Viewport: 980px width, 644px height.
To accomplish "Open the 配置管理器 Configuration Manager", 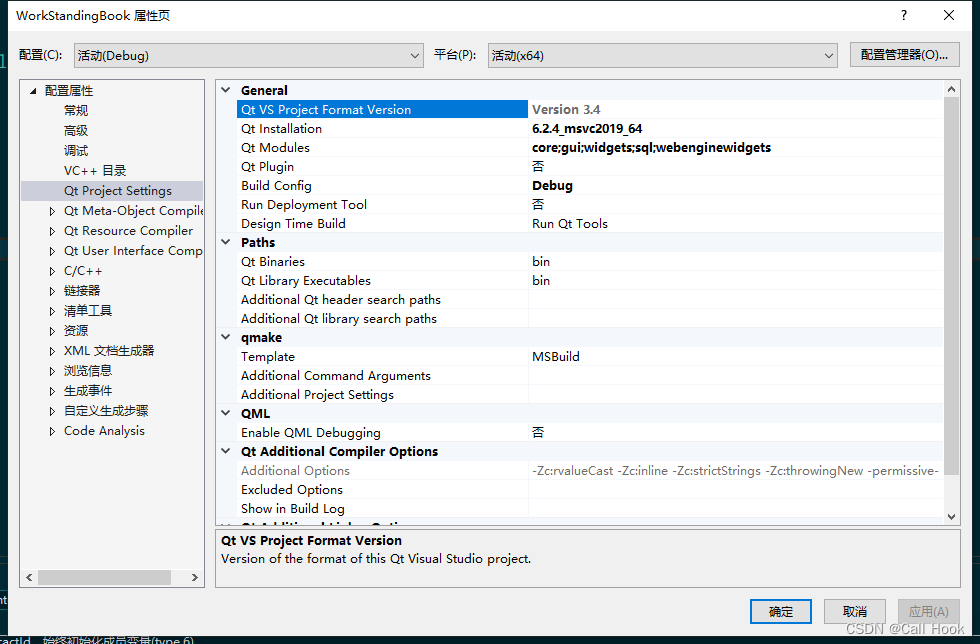I will (904, 55).
